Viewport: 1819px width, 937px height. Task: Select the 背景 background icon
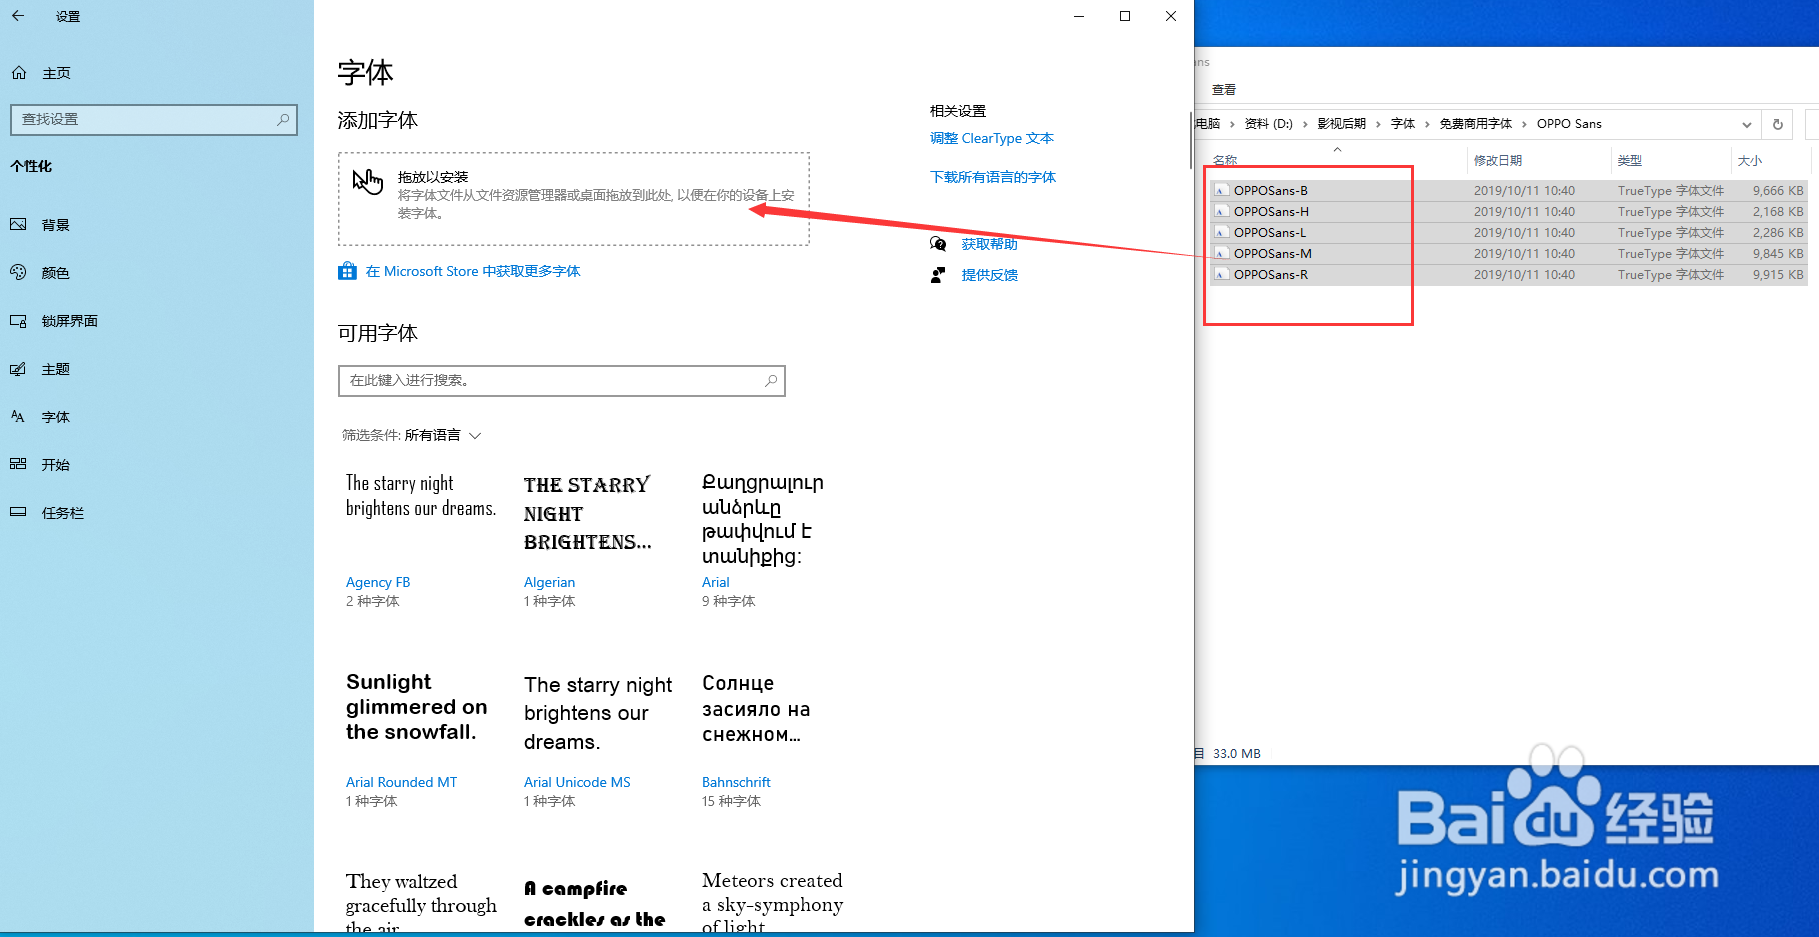(18, 225)
